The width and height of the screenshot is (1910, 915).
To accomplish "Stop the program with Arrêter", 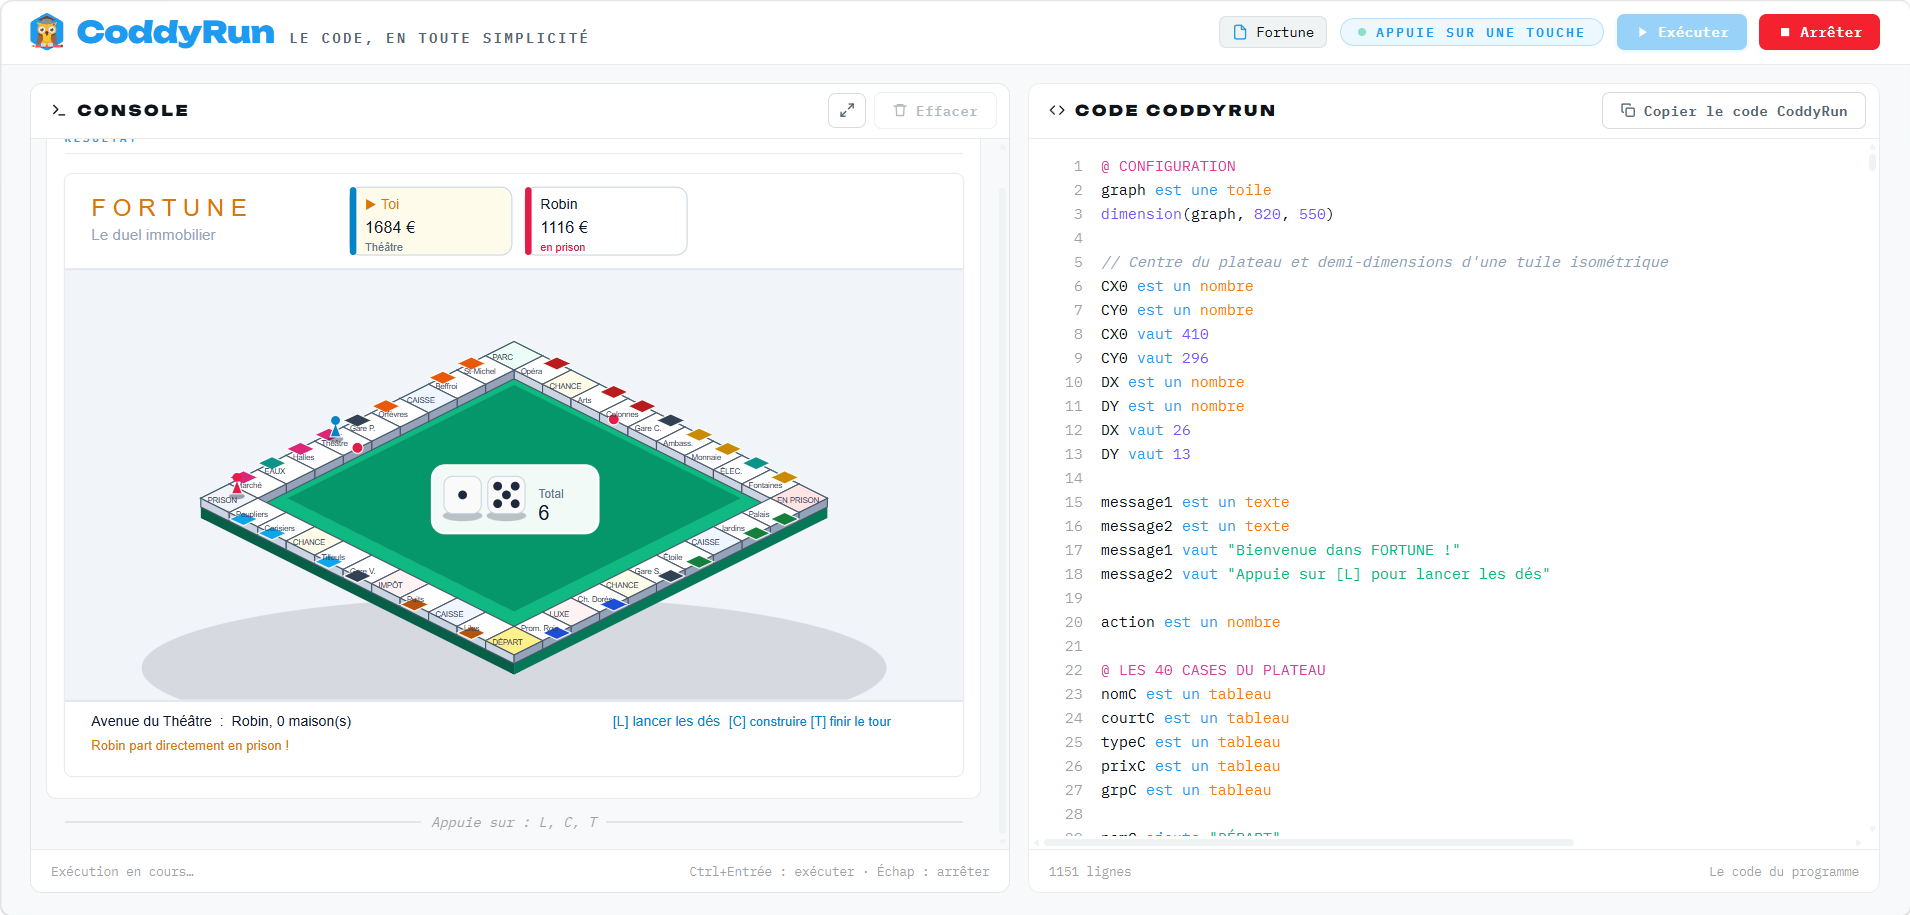I will pyautogui.click(x=1819, y=32).
